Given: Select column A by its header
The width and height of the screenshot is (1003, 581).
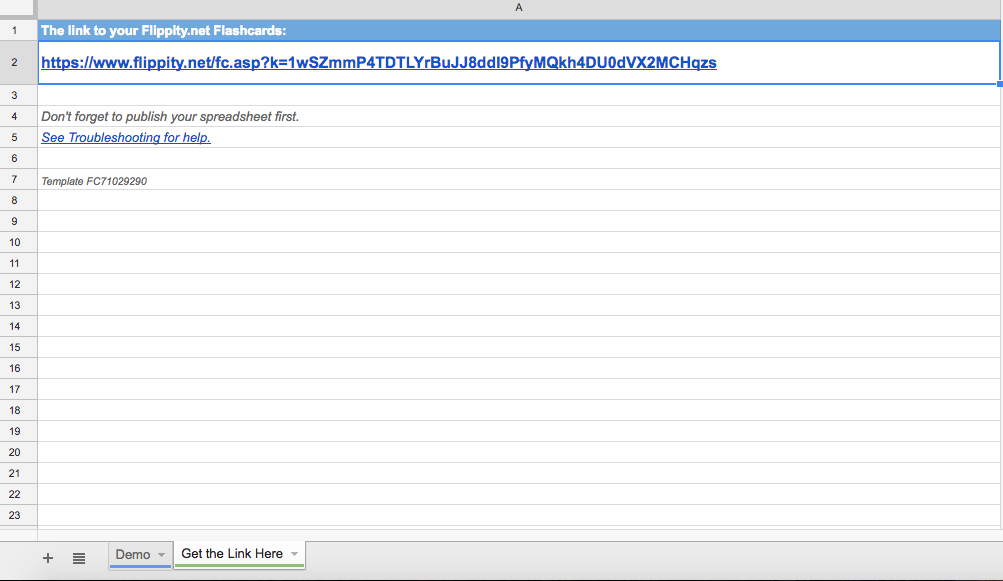Looking at the screenshot, I should (518, 8).
